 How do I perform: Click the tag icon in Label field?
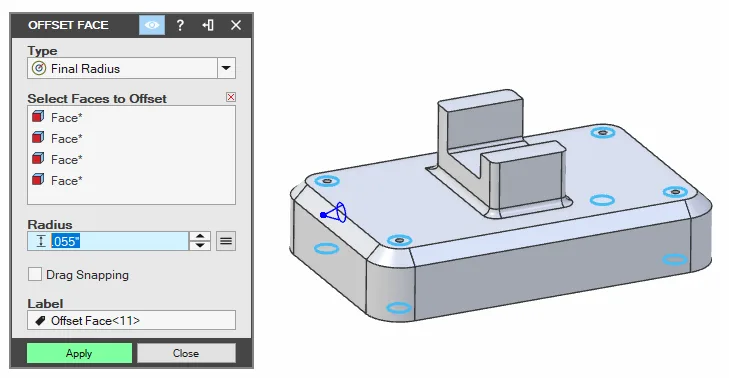pos(40,320)
